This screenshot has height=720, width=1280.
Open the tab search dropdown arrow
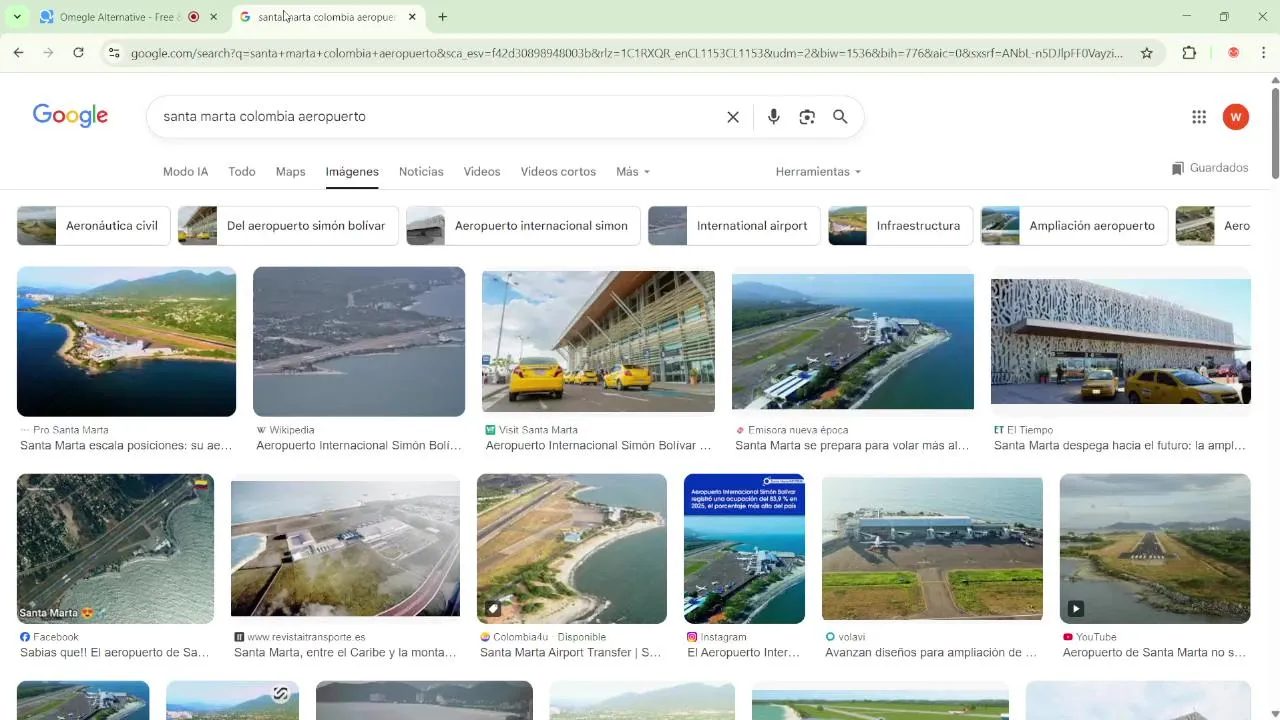tap(17, 17)
